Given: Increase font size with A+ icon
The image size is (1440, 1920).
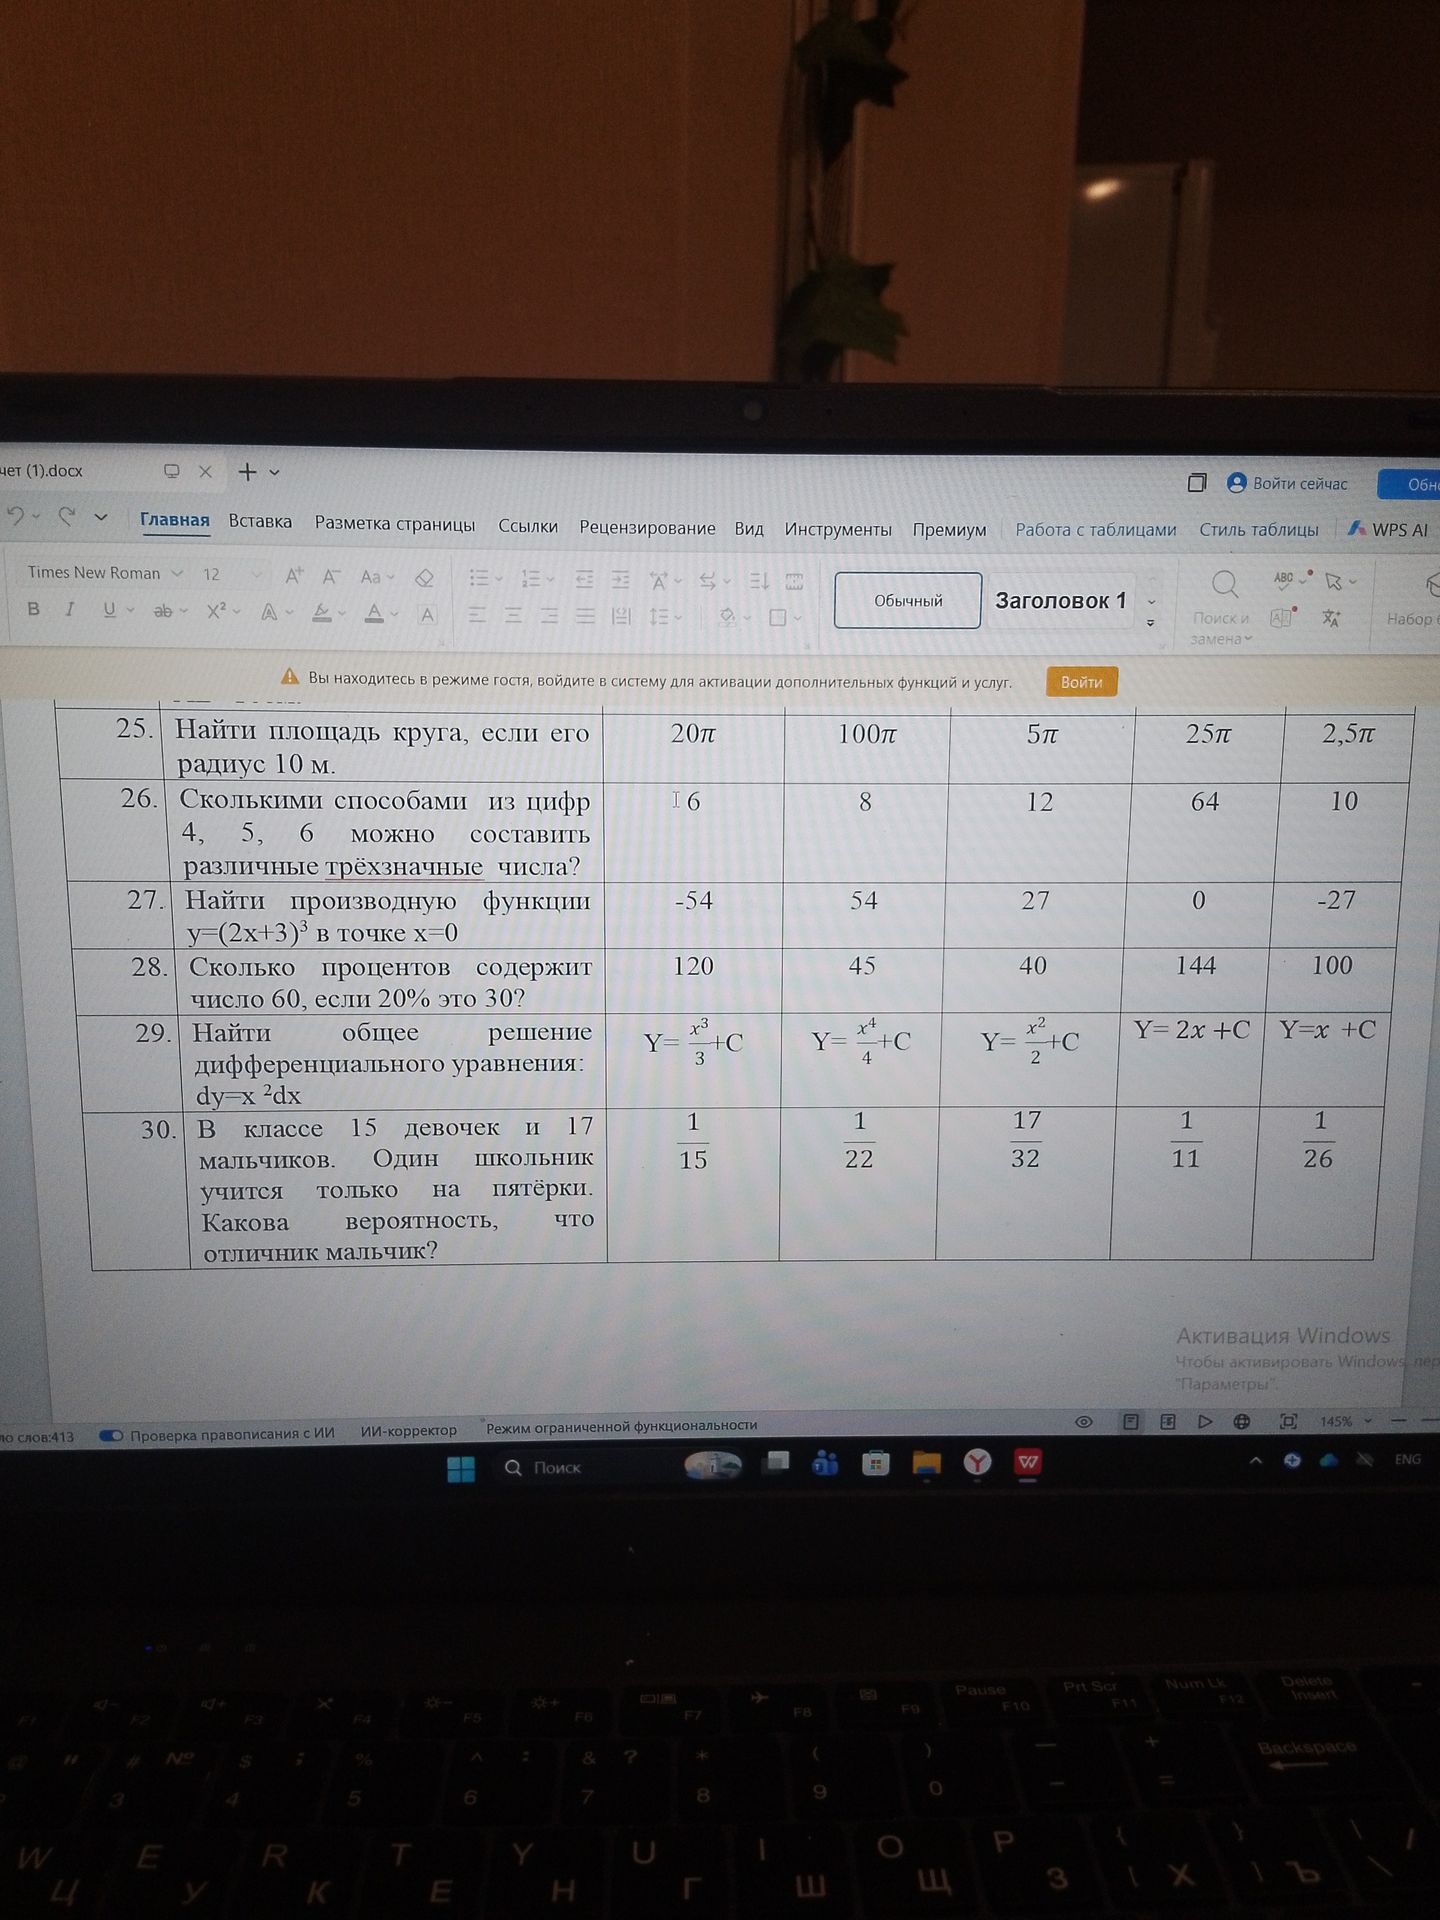Looking at the screenshot, I should (x=293, y=575).
